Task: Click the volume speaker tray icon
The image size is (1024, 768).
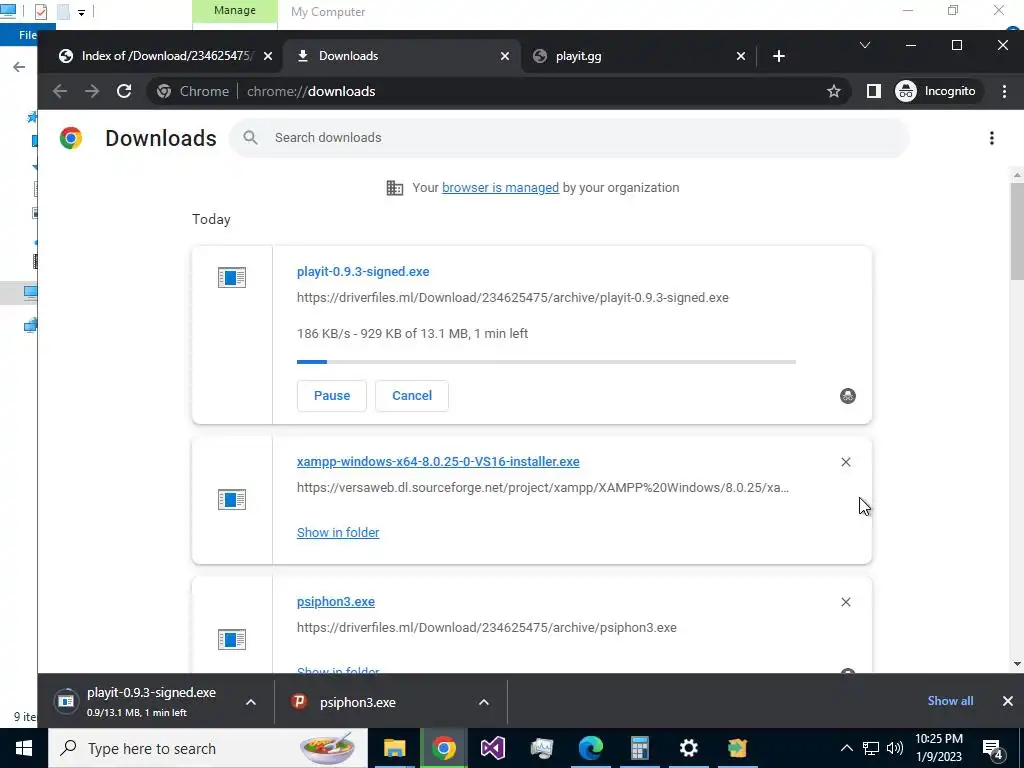Action: [895, 748]
